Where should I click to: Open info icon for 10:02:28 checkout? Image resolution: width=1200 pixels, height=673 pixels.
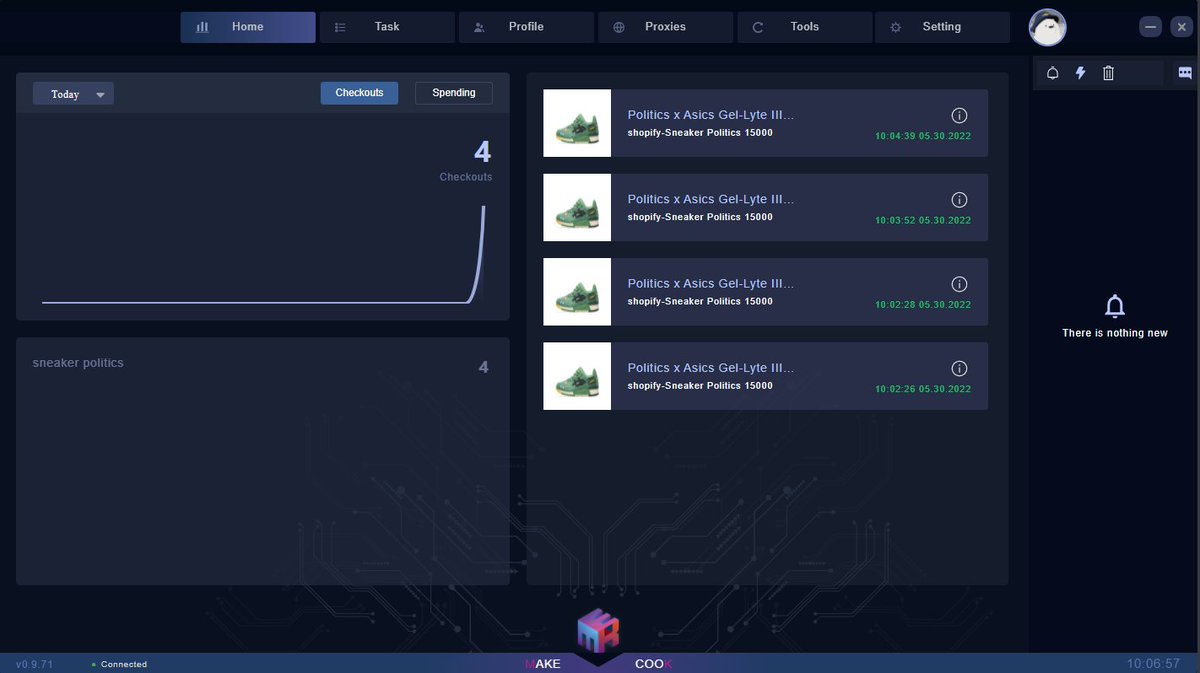(x=959, y=284)
